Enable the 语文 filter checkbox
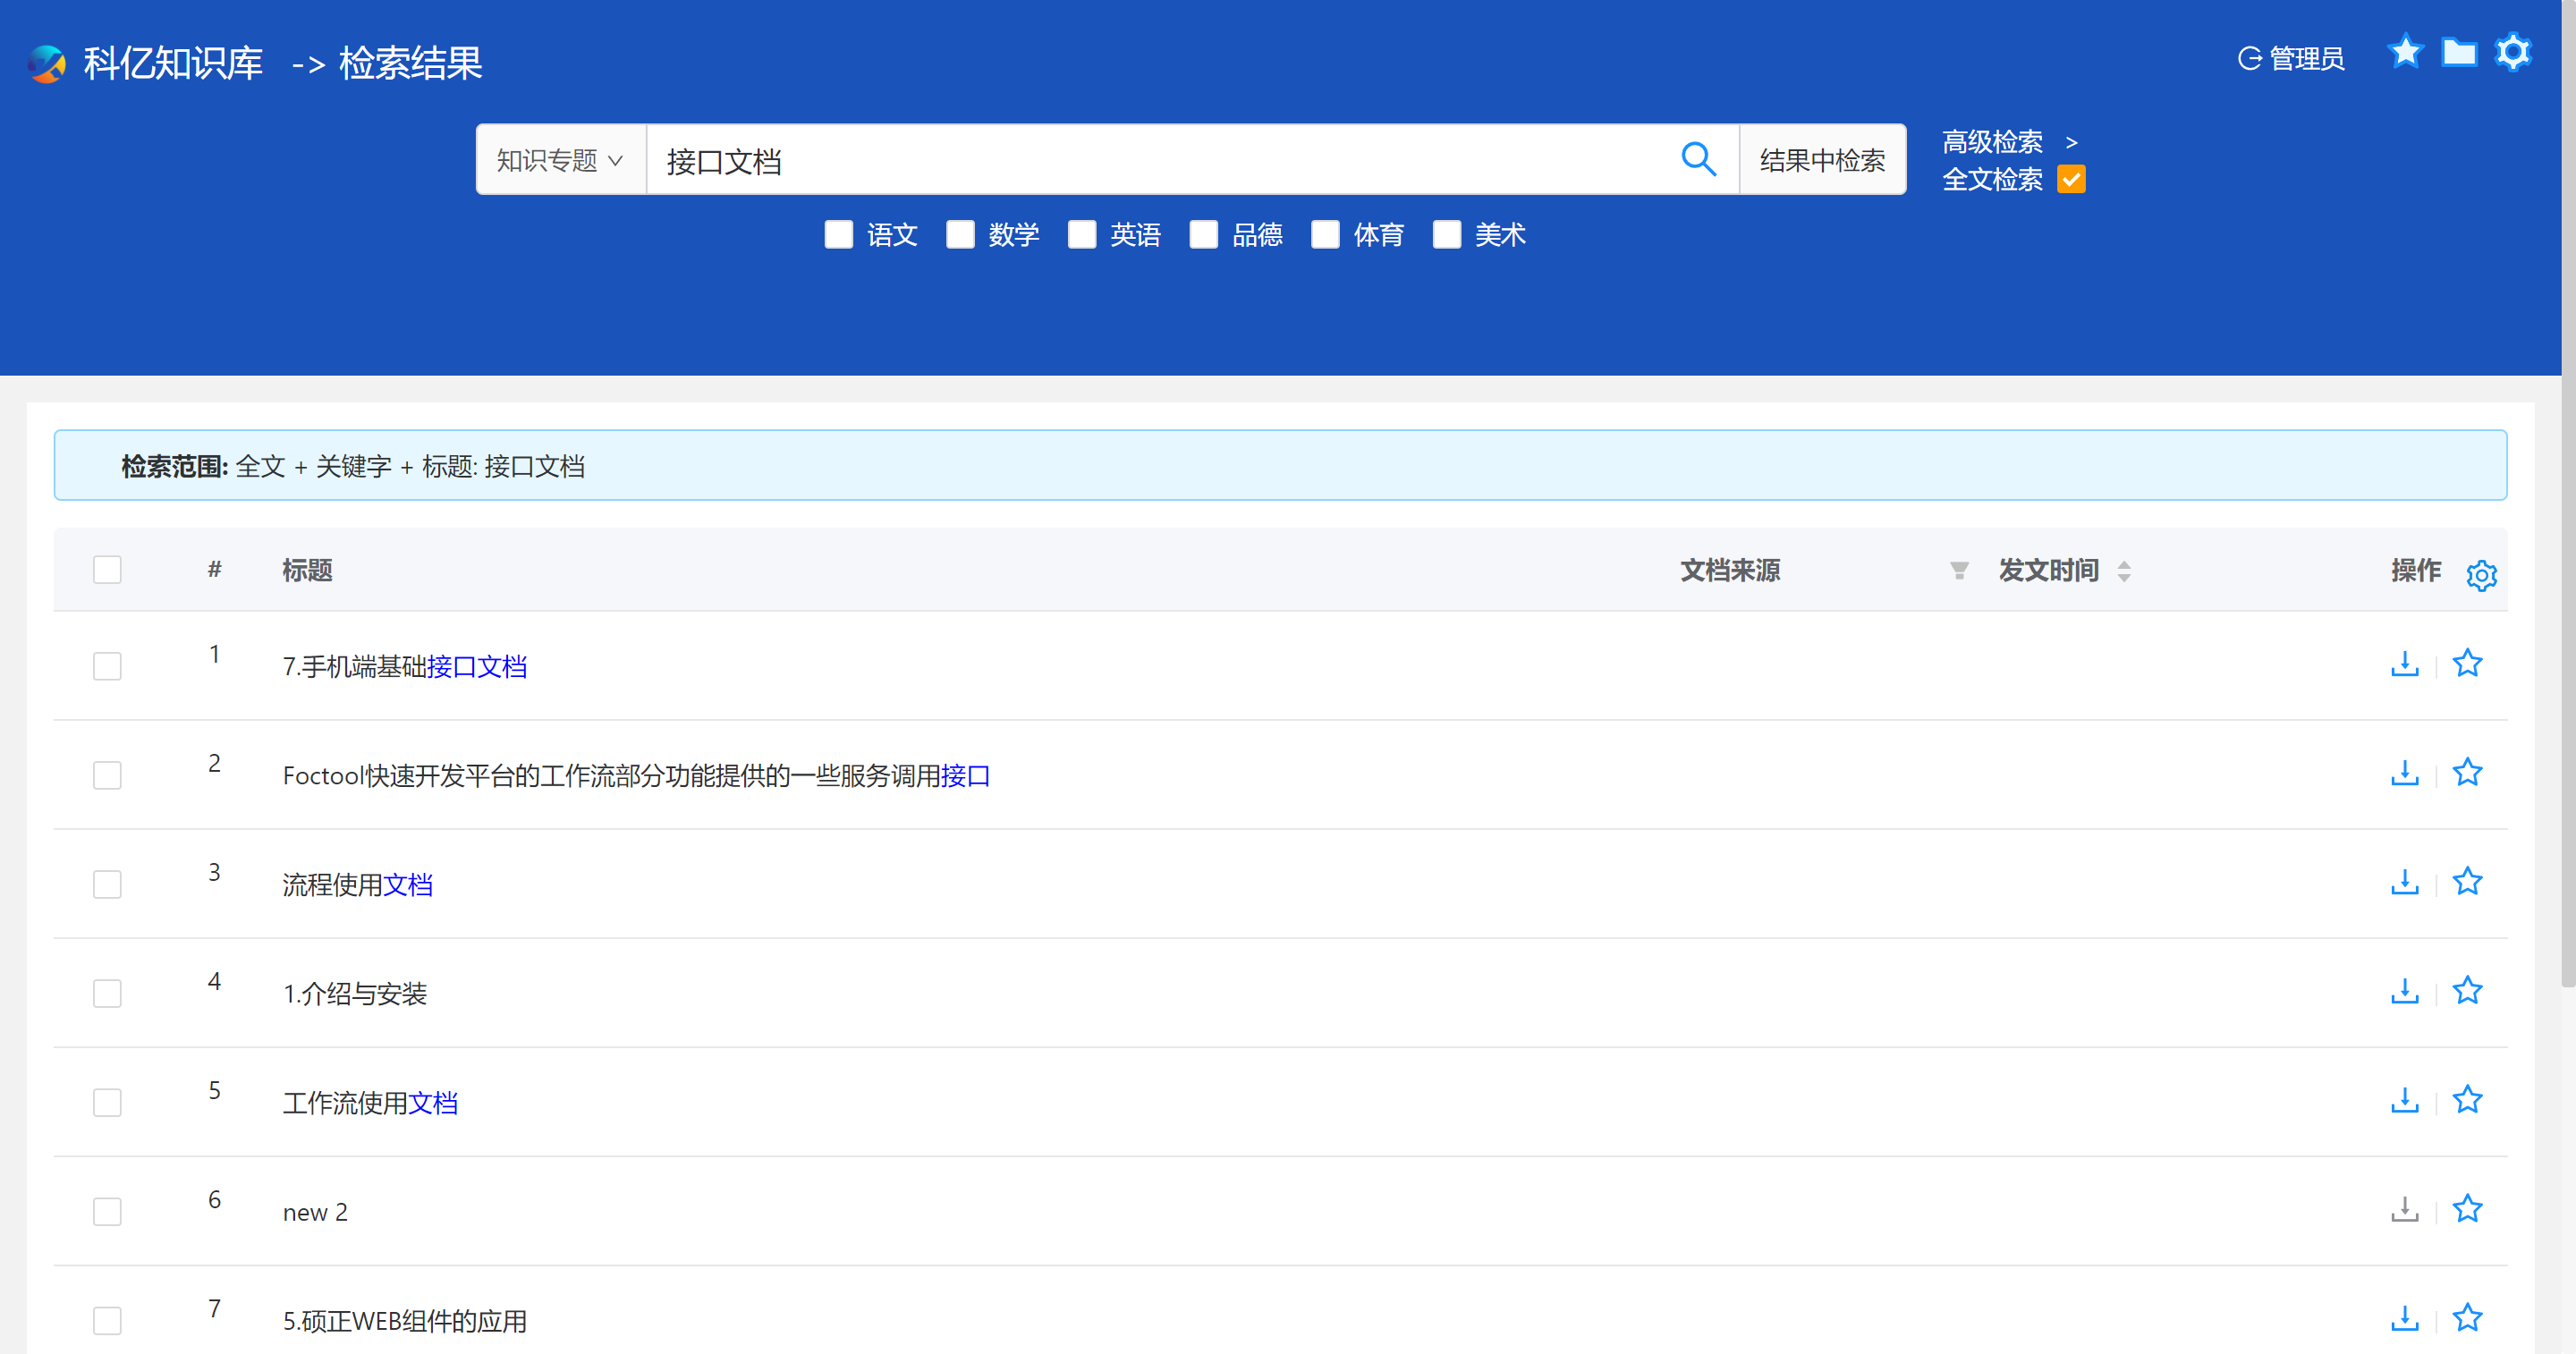The image size is (2576, 1354). [838, 235]
